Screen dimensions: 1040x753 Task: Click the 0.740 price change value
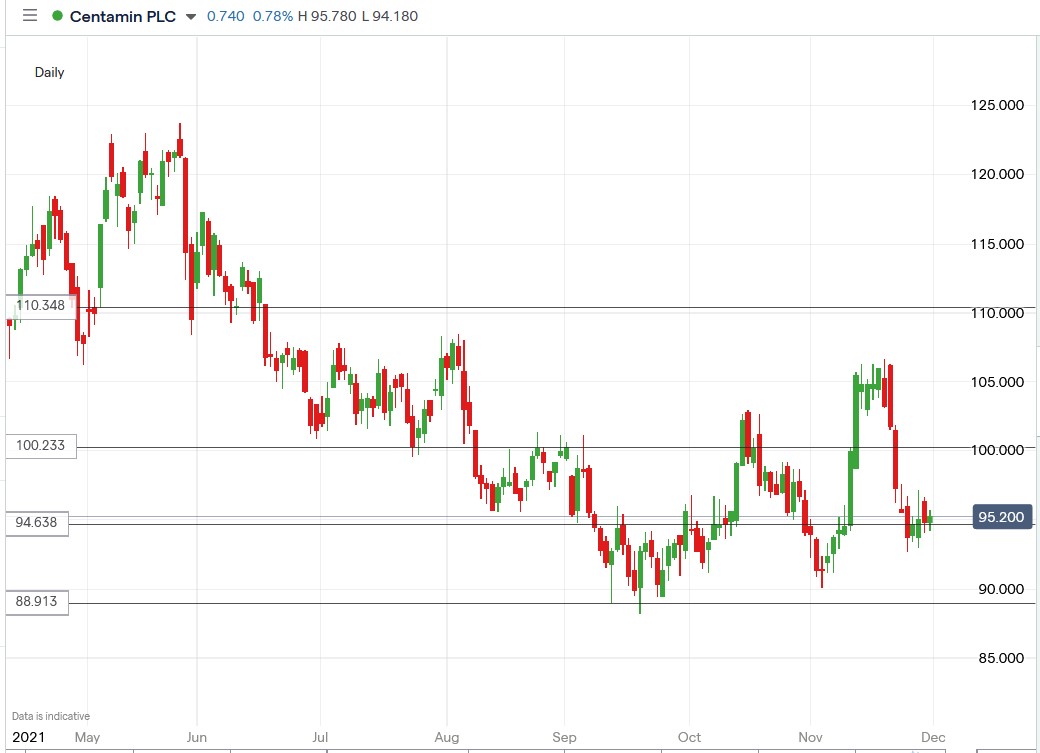click(226, 16)
